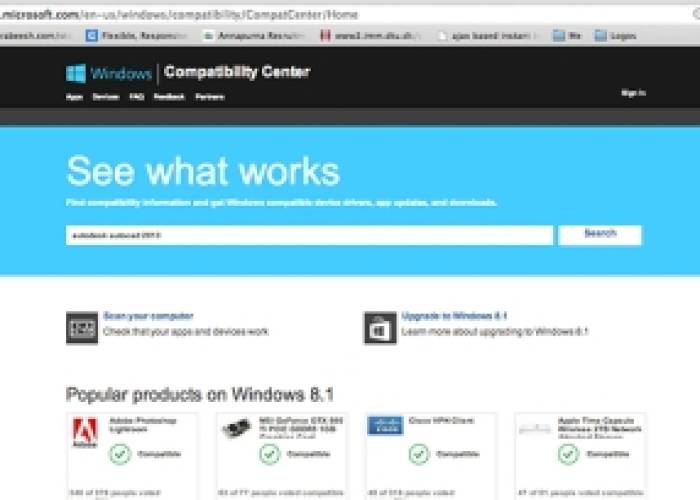
Task: Open the Partners page
Action: click(x=210, y=97)
